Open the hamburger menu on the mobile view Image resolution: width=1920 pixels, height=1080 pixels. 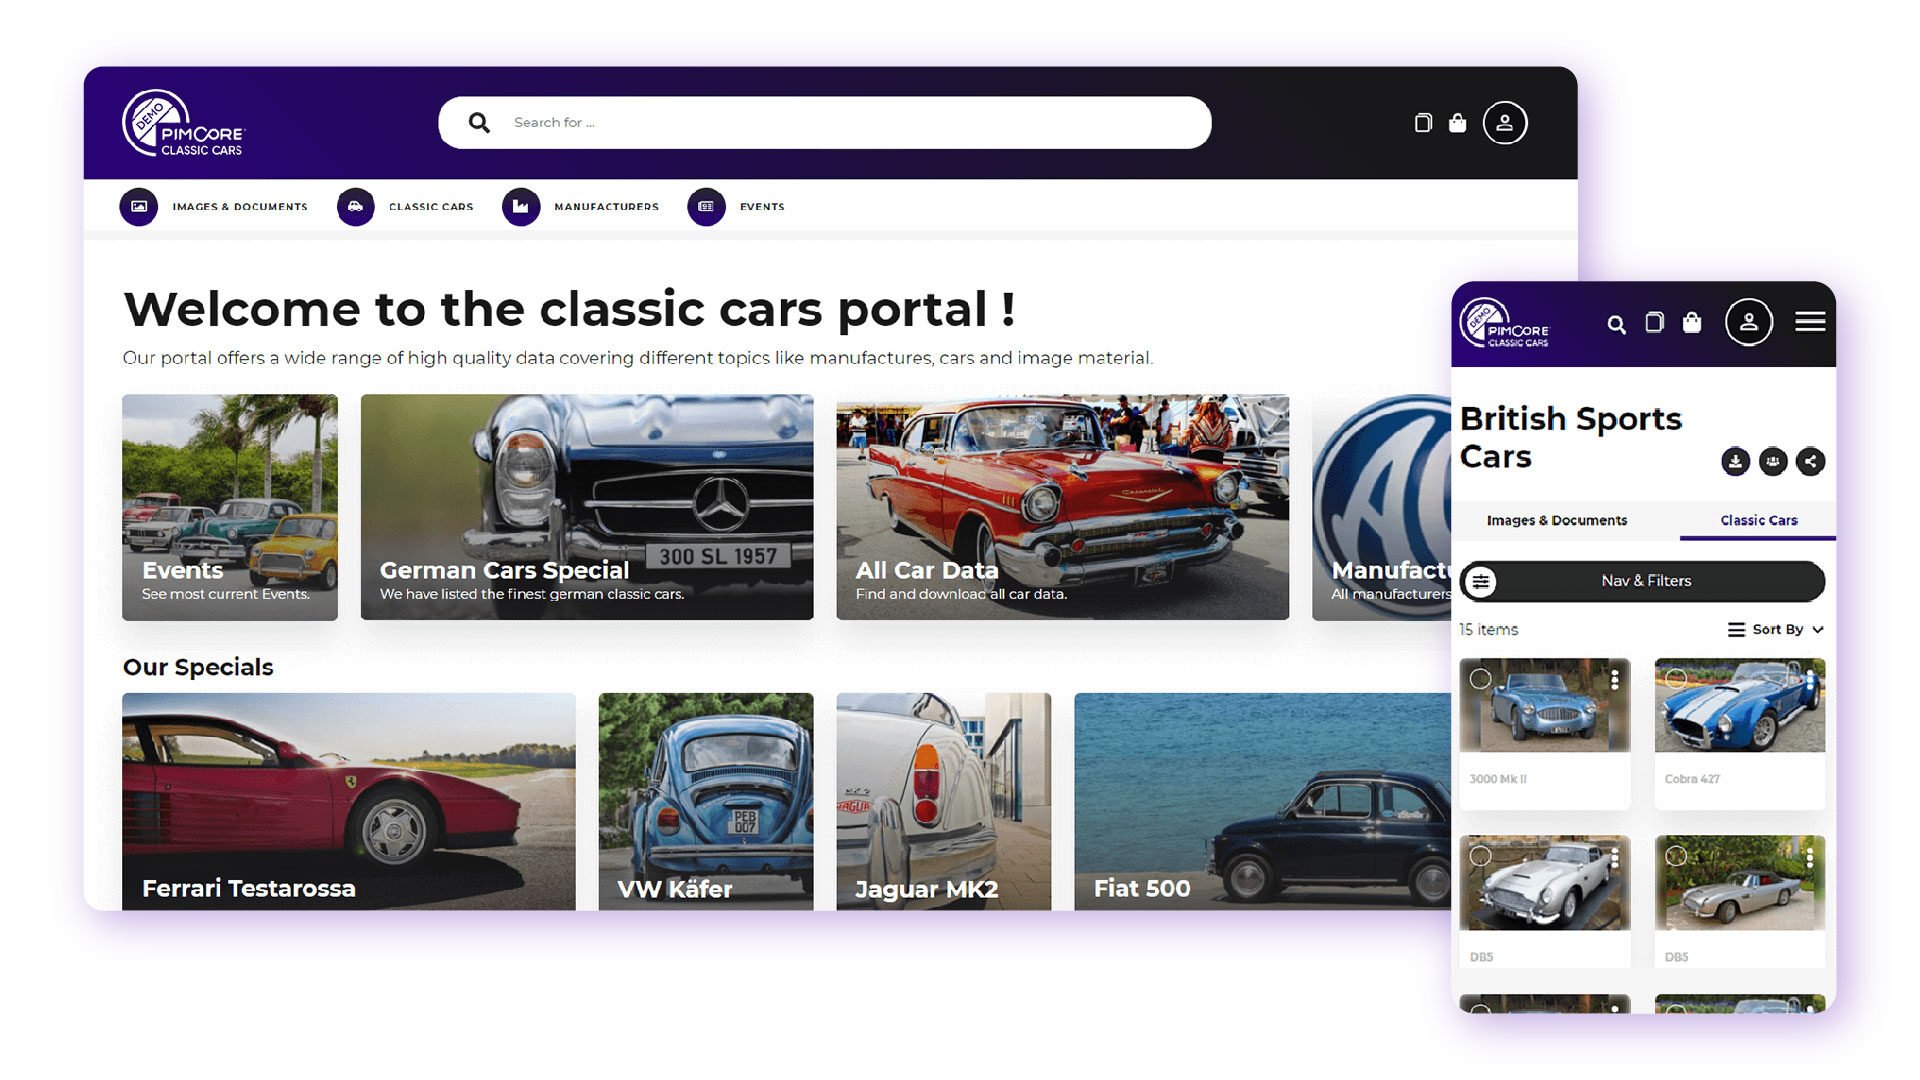pyautogui.click(x=1810, y=322)
